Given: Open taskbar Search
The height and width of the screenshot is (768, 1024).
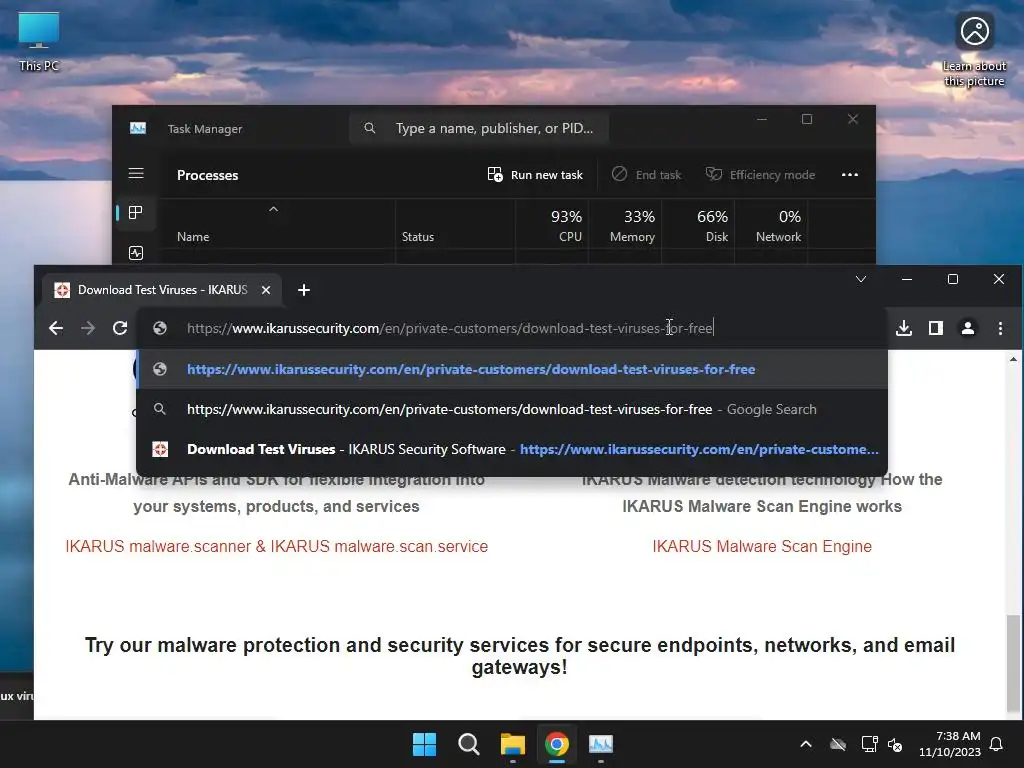Looking at the screenshot, I should pyautogui.click(x=468, y=744).
